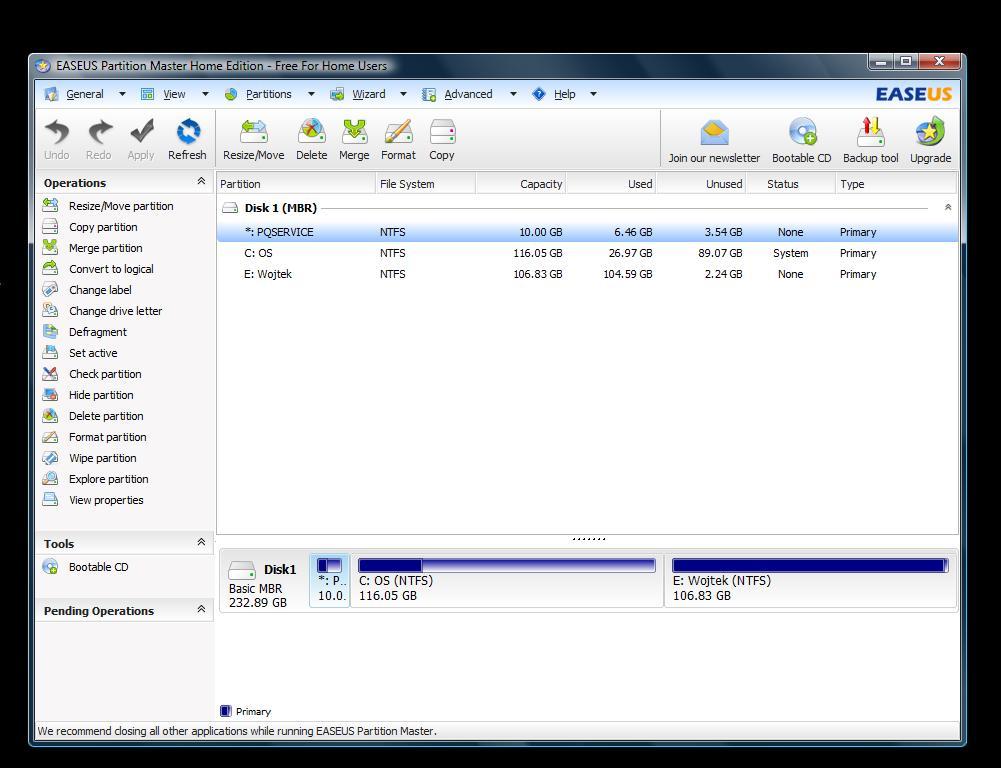The width and height of the screenshot is (1001, 768).
Task: Select the Merge toolbar icon
Action: pyautogui.click(x=354, y=139)
